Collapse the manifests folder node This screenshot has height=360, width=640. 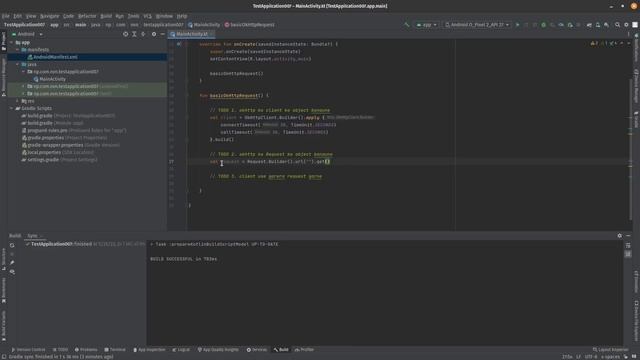point(18,50)
